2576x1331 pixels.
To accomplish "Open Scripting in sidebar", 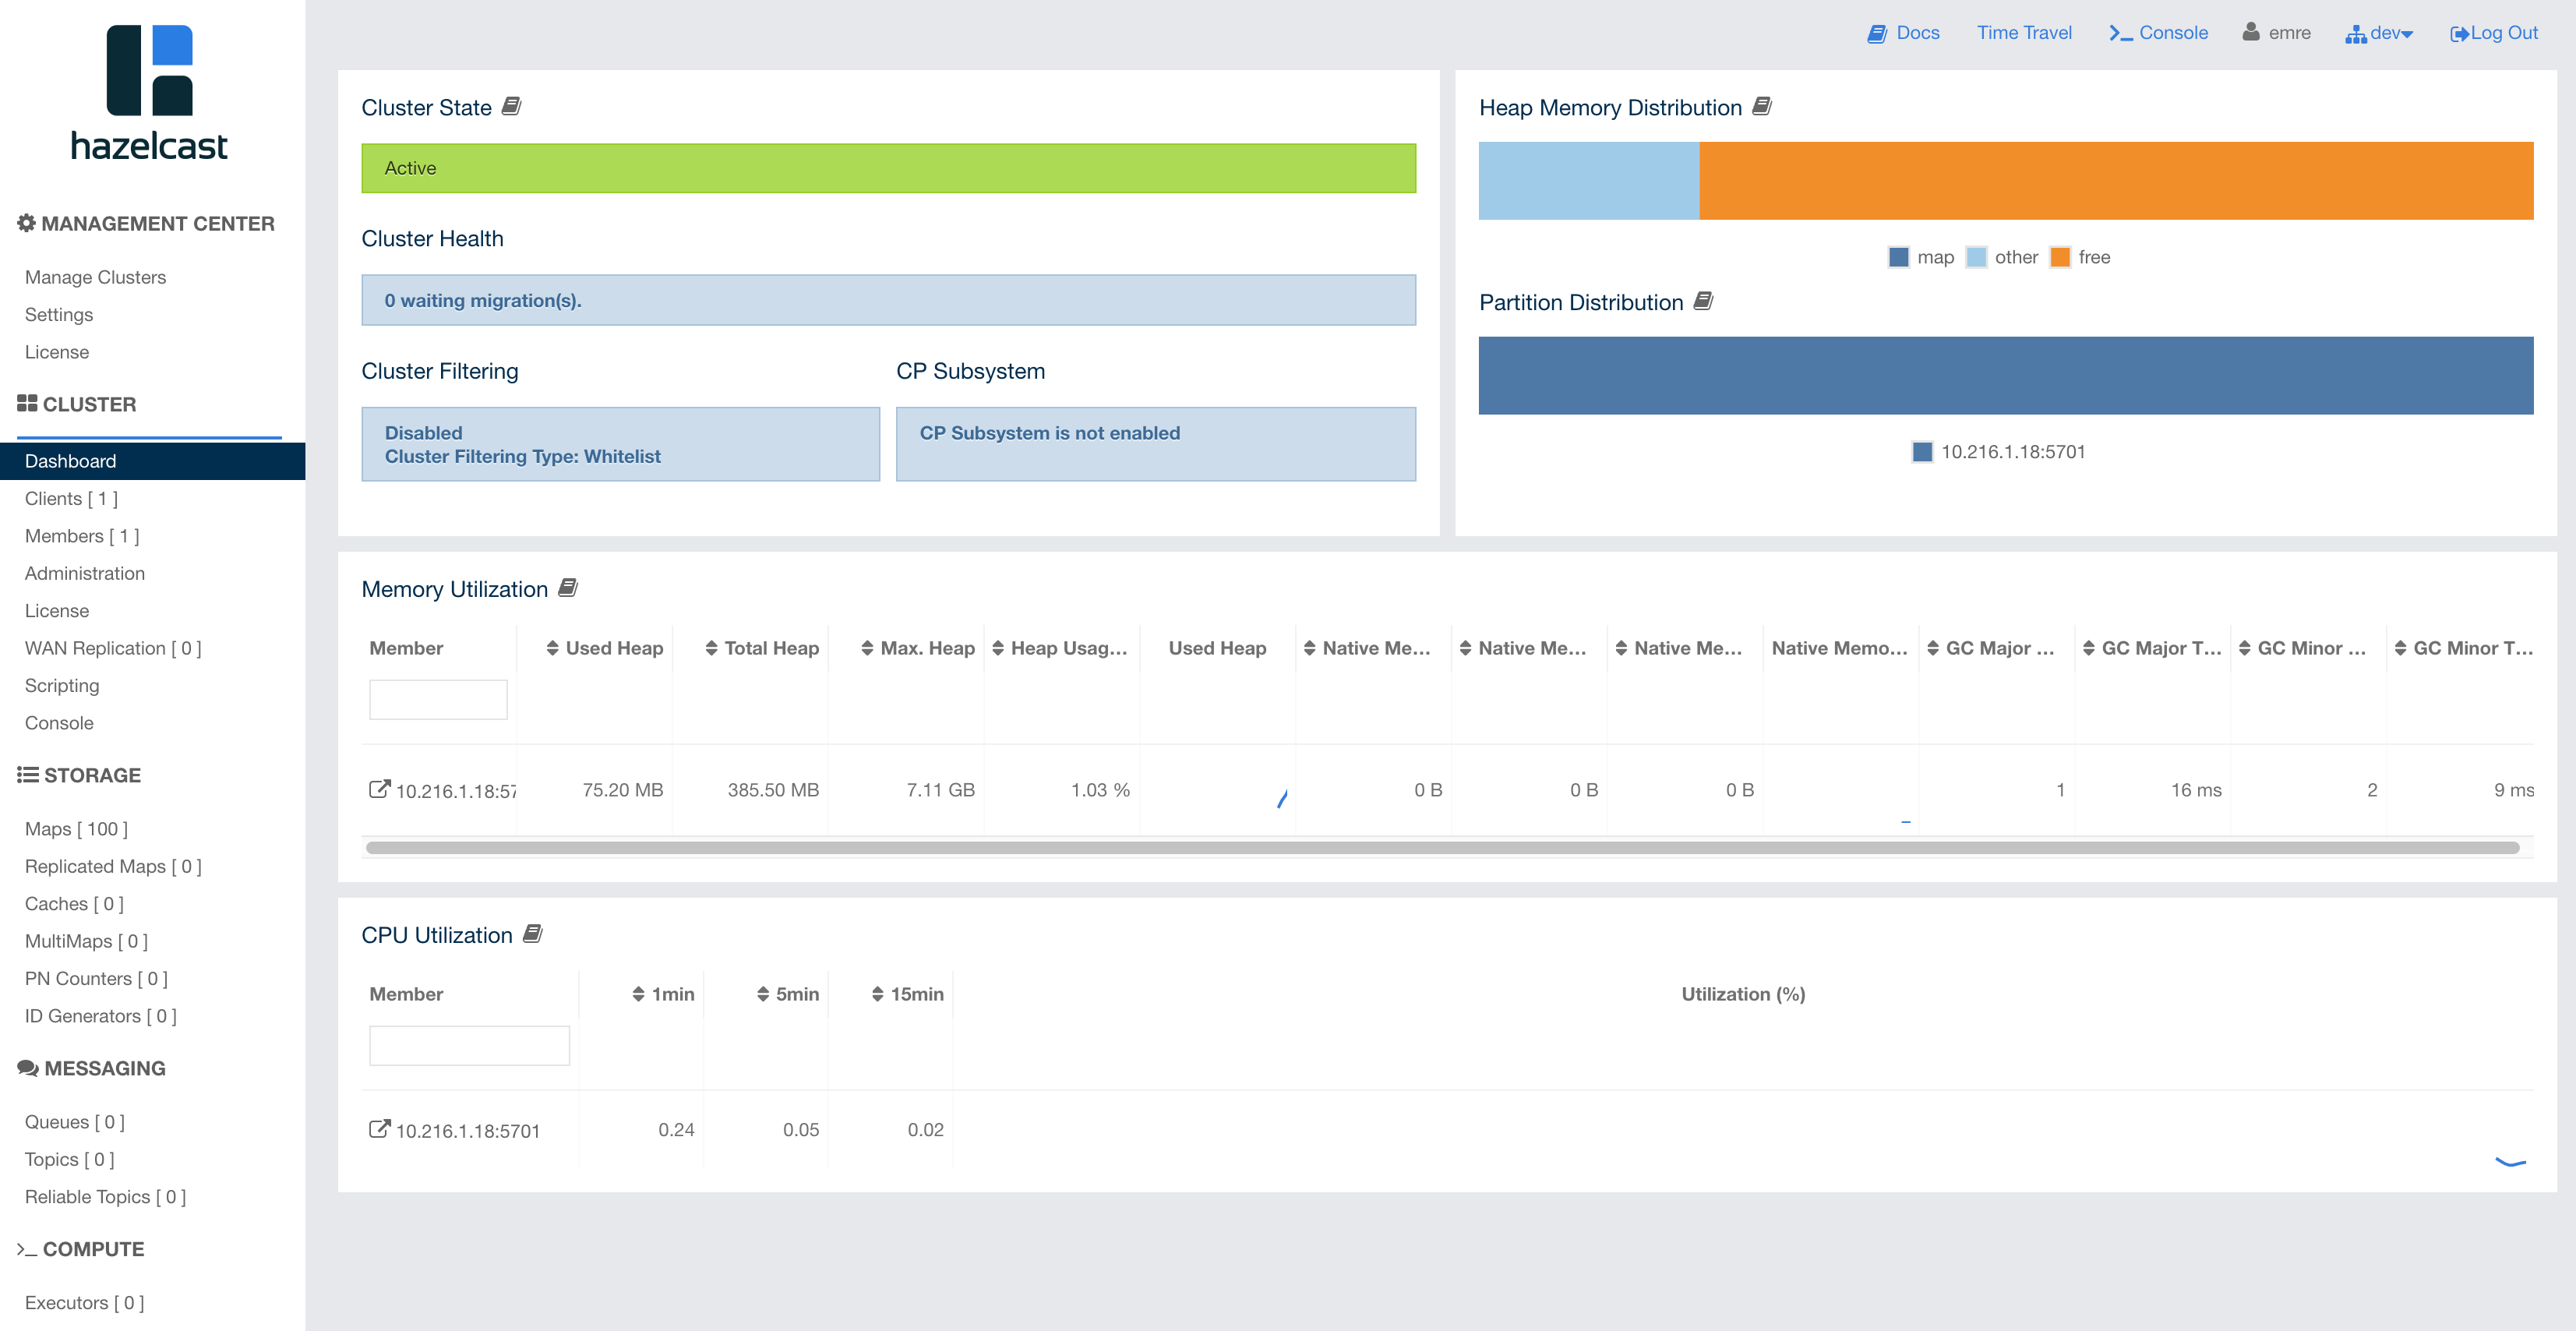I will click(62, 685).
